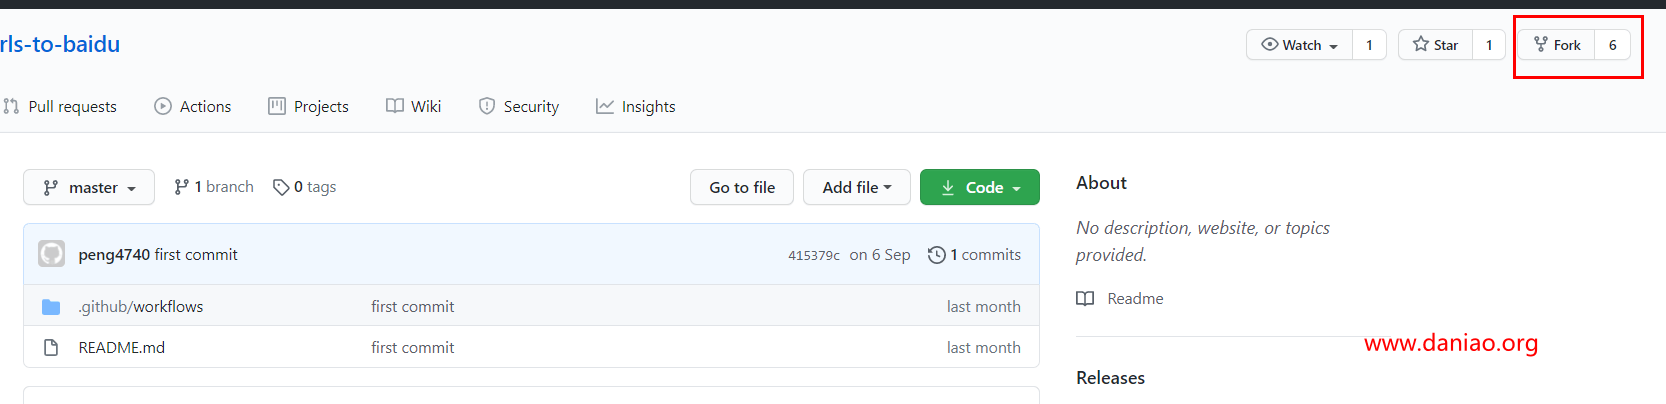The image size is (1666, 404).
Task: View the 1 branch link
Action: point(214,187)
